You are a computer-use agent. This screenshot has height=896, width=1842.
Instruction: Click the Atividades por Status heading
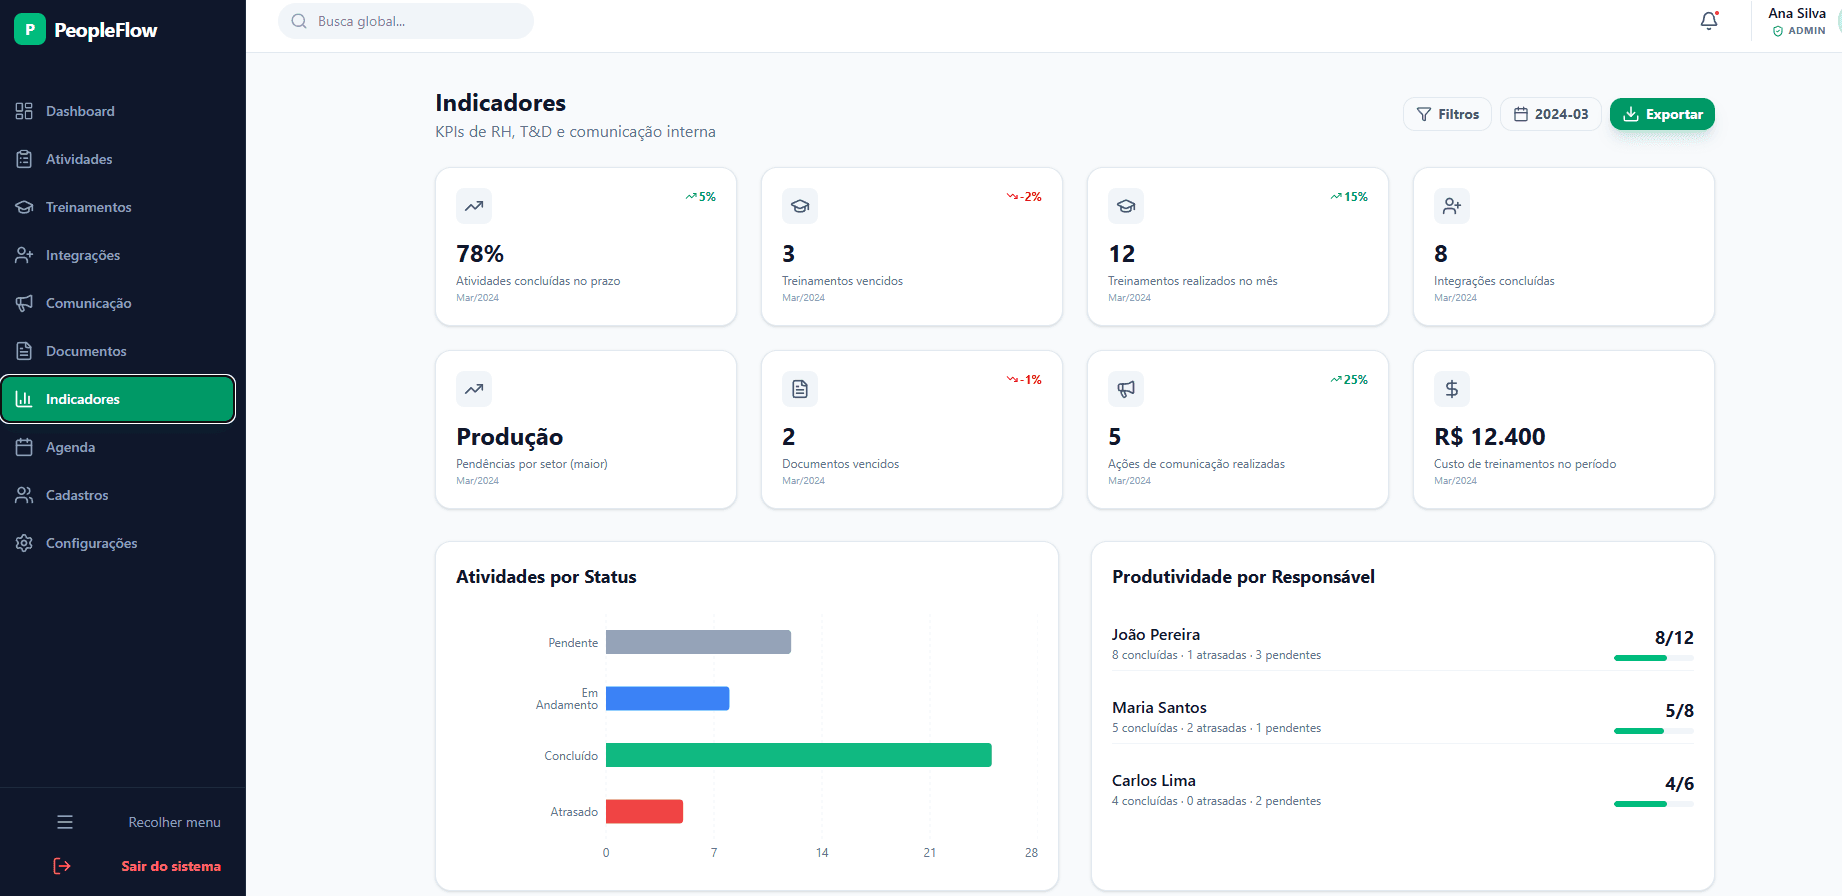[546, 577]
